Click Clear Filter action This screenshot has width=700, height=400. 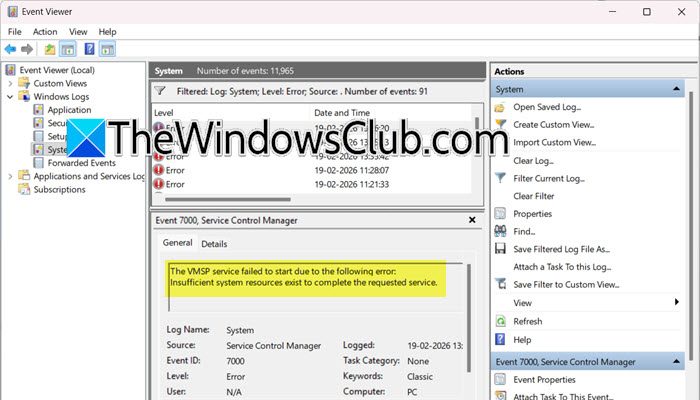coord(533,196)
